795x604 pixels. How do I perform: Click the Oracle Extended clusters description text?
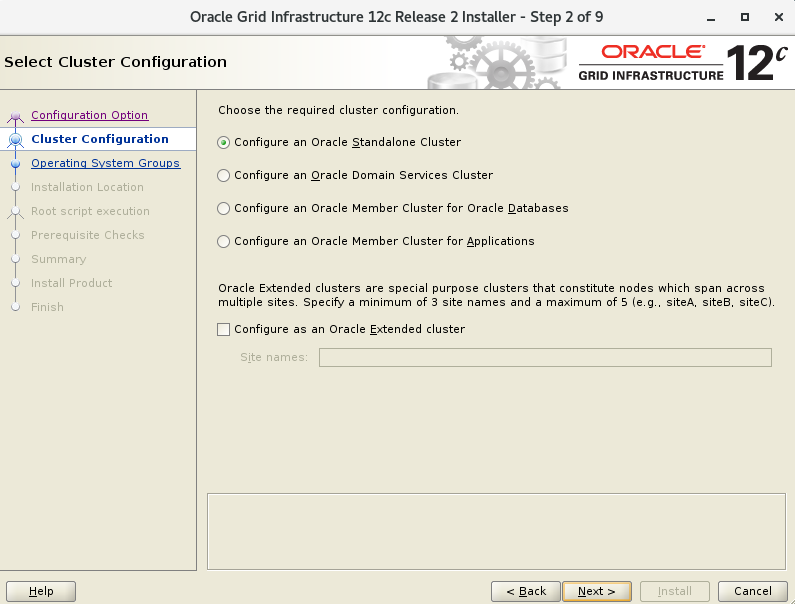(496, 295)
